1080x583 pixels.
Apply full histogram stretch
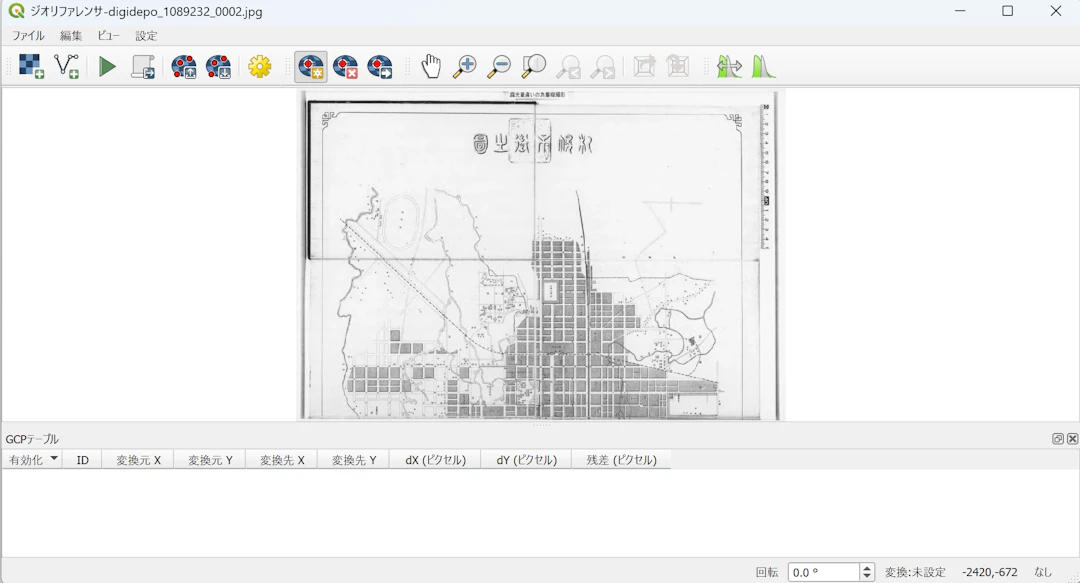(729, 66)
